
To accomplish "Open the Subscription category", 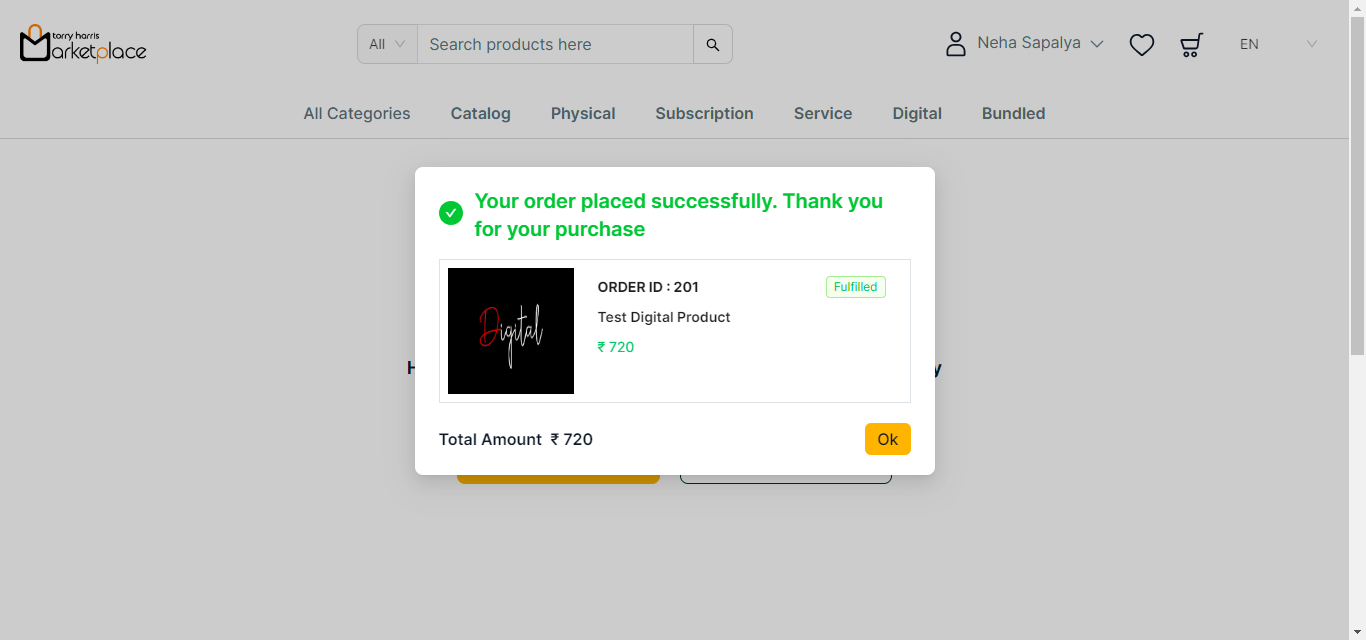I will 704,114.
